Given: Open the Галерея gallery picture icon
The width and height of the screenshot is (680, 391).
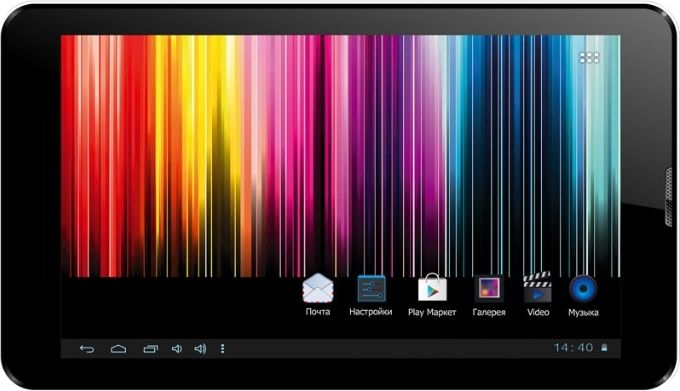Looking at the screenshot, I should pos(489,288).
